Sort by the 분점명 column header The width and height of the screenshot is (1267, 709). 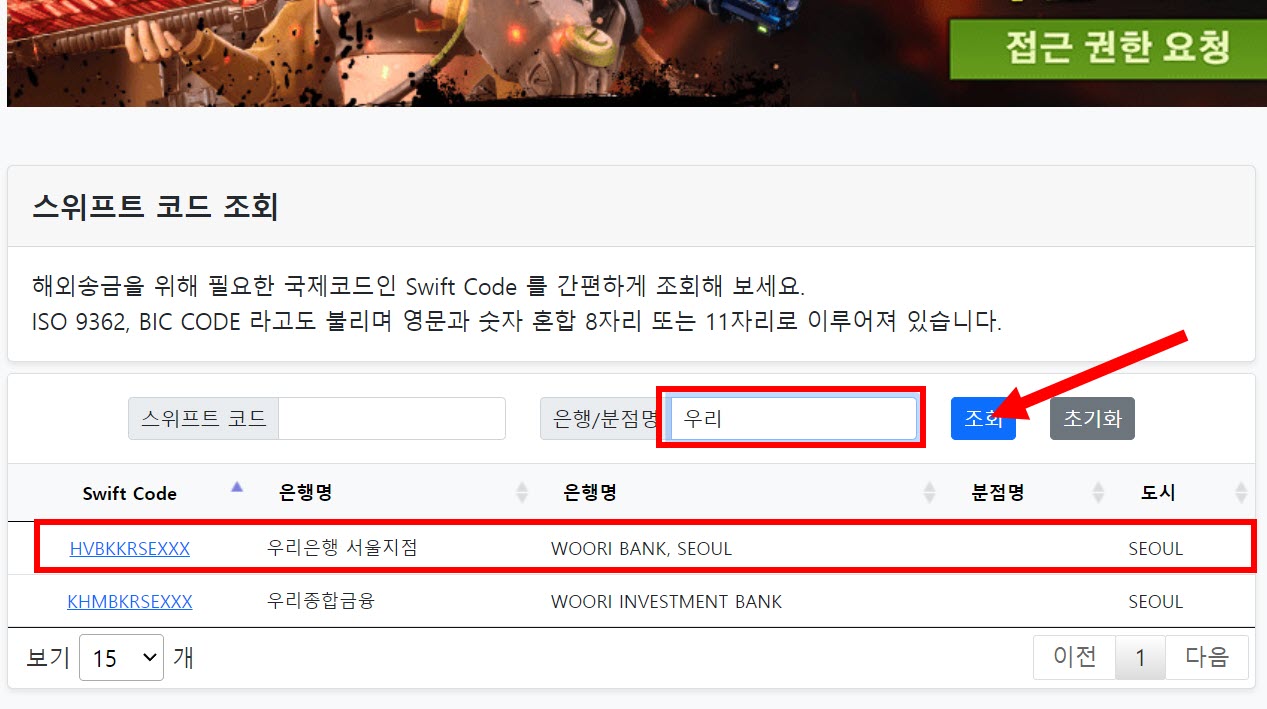tap(1030, 493)
